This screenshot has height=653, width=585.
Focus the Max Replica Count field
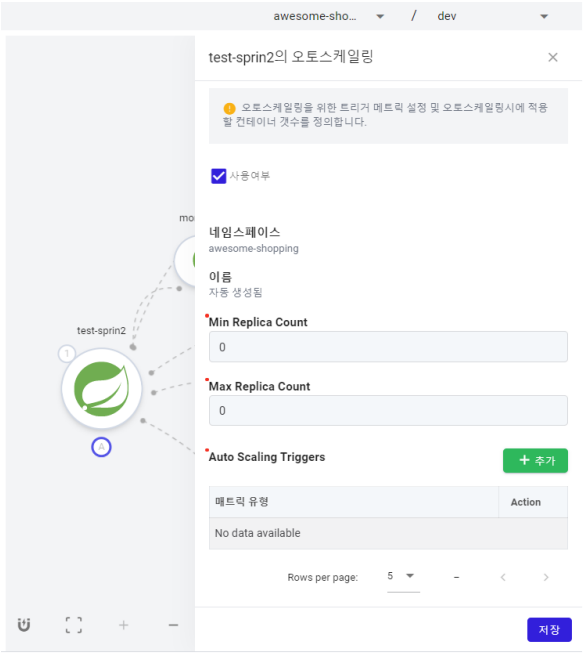[388, 410]
